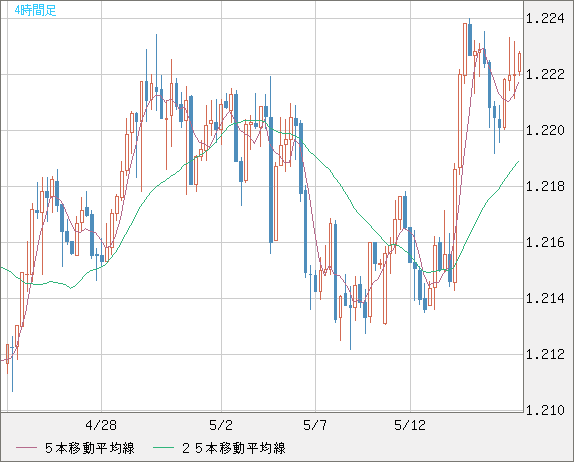Screen dimensions: 574x462
Task: Click the 1.224 price axis label
Action: (545, 18)
